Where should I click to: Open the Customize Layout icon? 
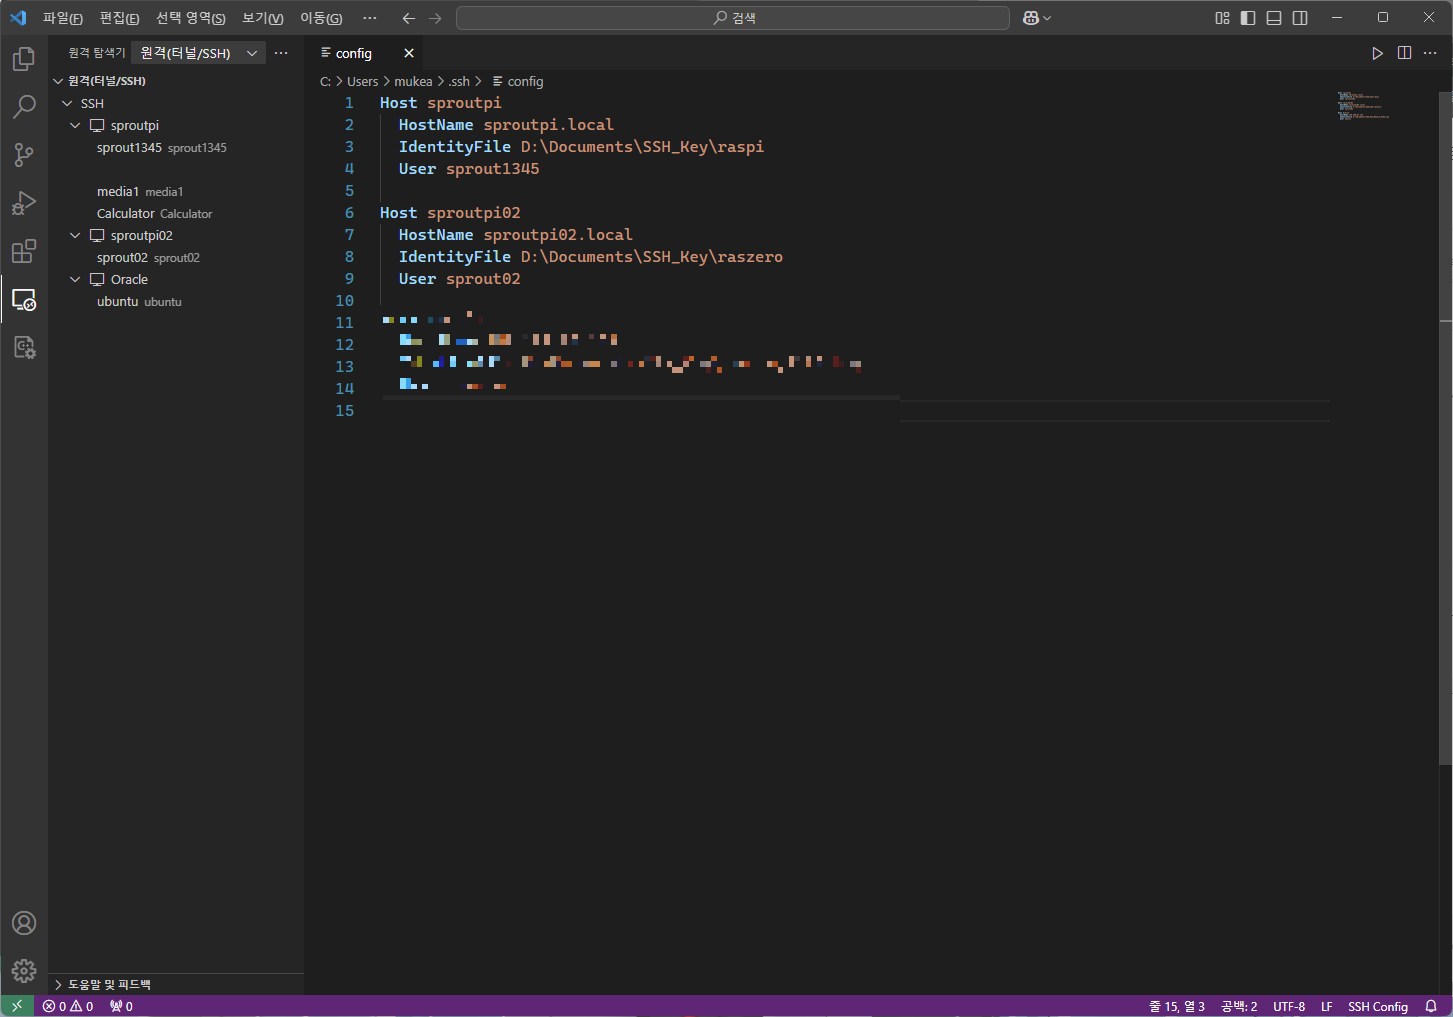[1222, 18]
